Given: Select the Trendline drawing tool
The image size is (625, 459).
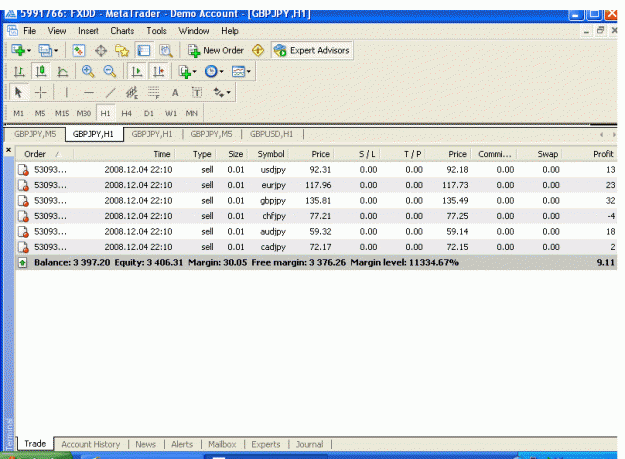Looking at the screenshot, I should (110, 93).
